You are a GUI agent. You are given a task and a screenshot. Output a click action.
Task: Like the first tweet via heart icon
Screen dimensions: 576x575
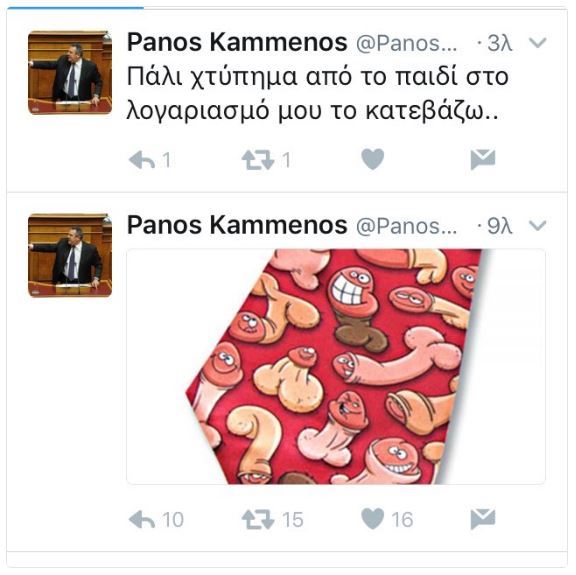(x=372, y=159)
